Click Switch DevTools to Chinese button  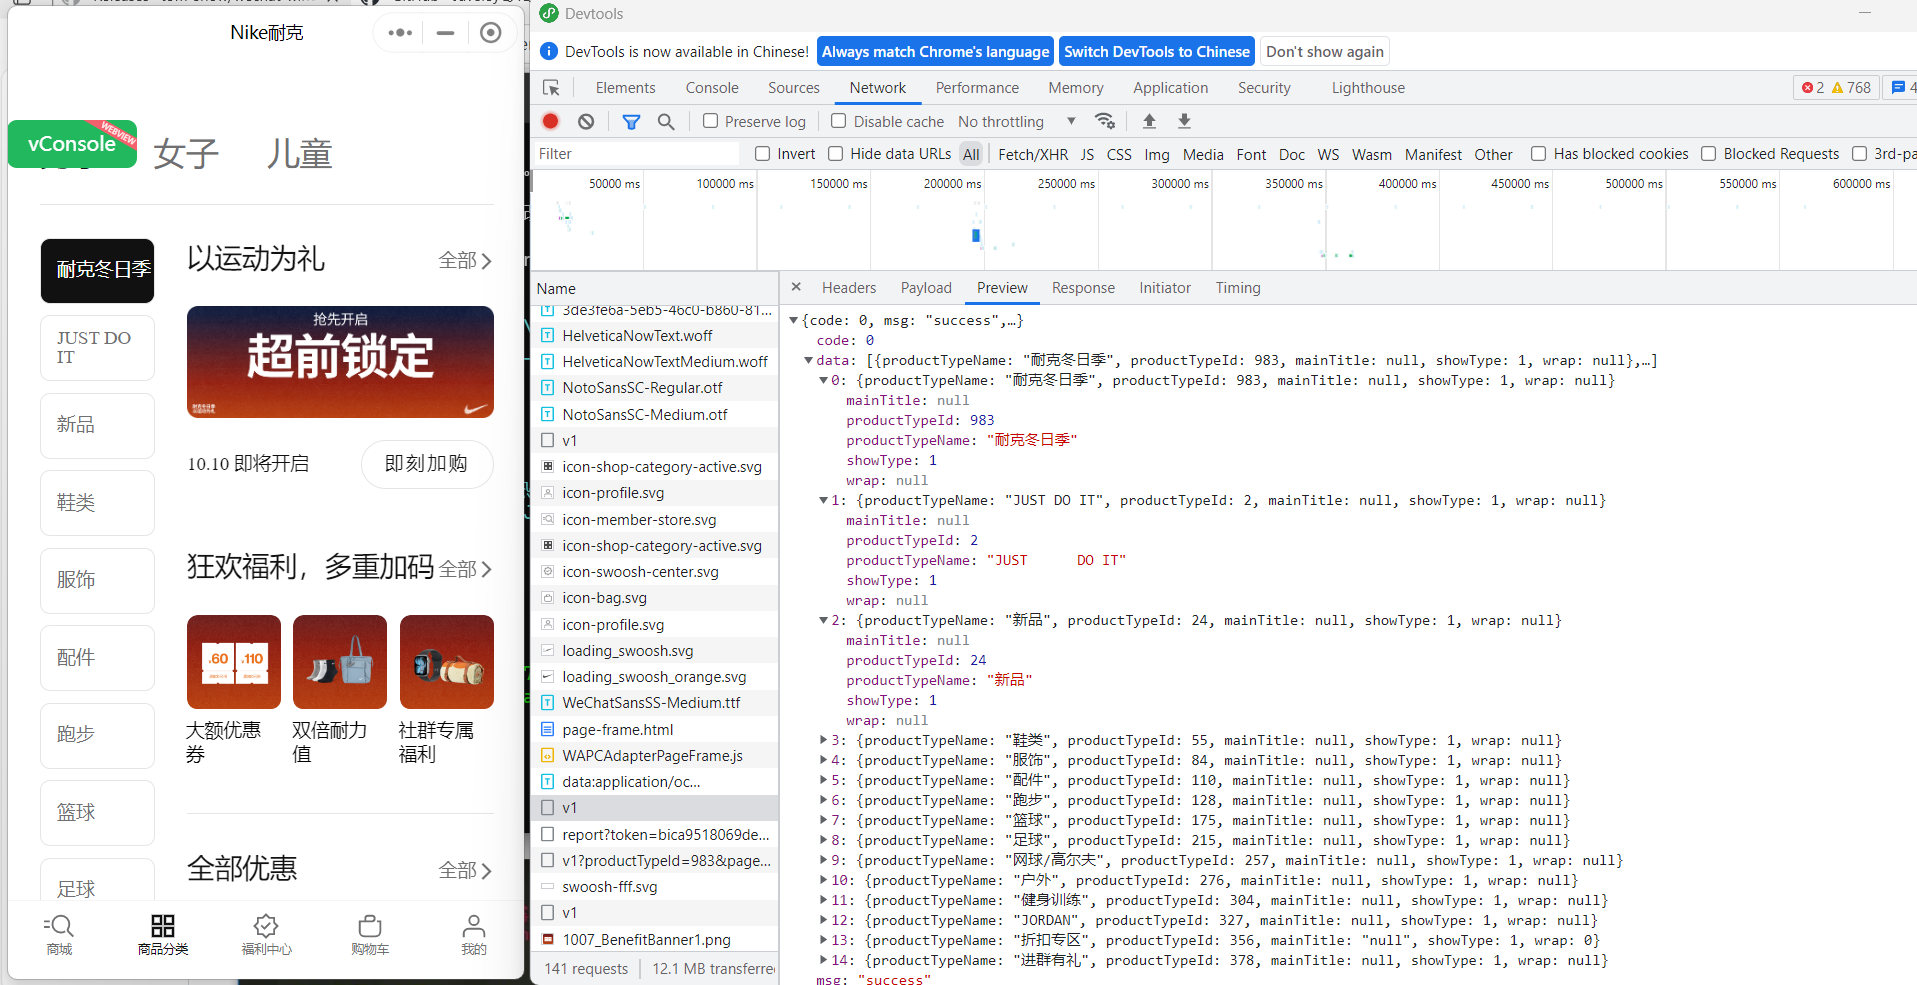click(x=1156, y=52)
